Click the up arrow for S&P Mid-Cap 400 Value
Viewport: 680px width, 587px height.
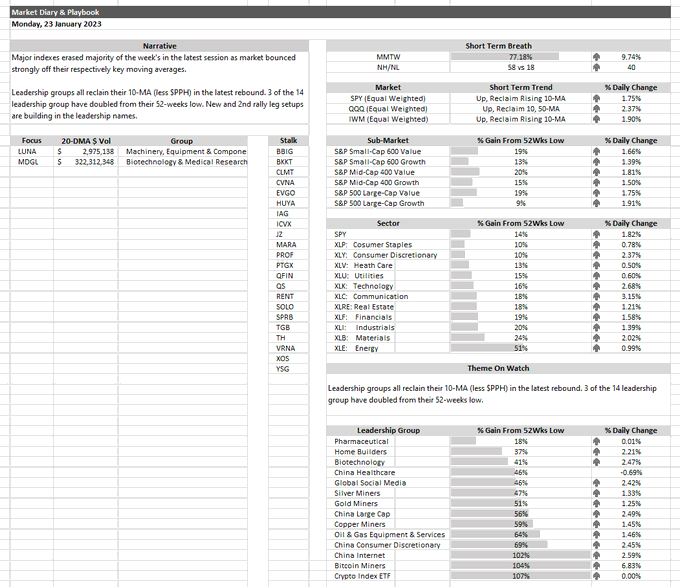pos(596,172)
